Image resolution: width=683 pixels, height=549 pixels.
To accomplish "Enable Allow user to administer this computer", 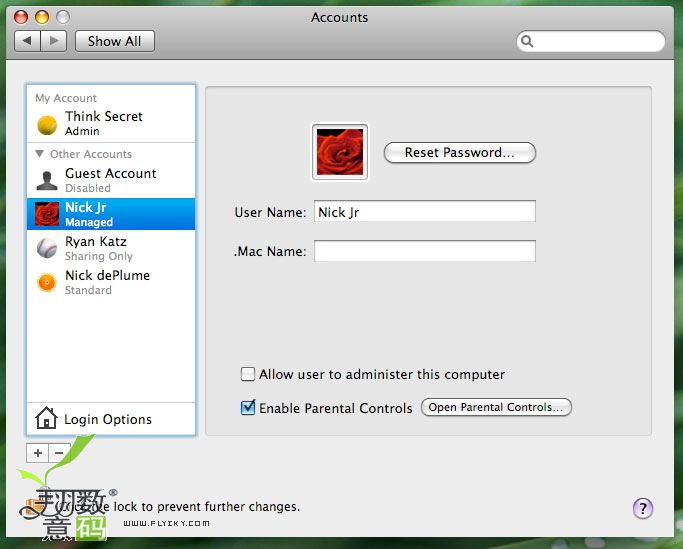I will pyautogui.click(x=248, y=374).
